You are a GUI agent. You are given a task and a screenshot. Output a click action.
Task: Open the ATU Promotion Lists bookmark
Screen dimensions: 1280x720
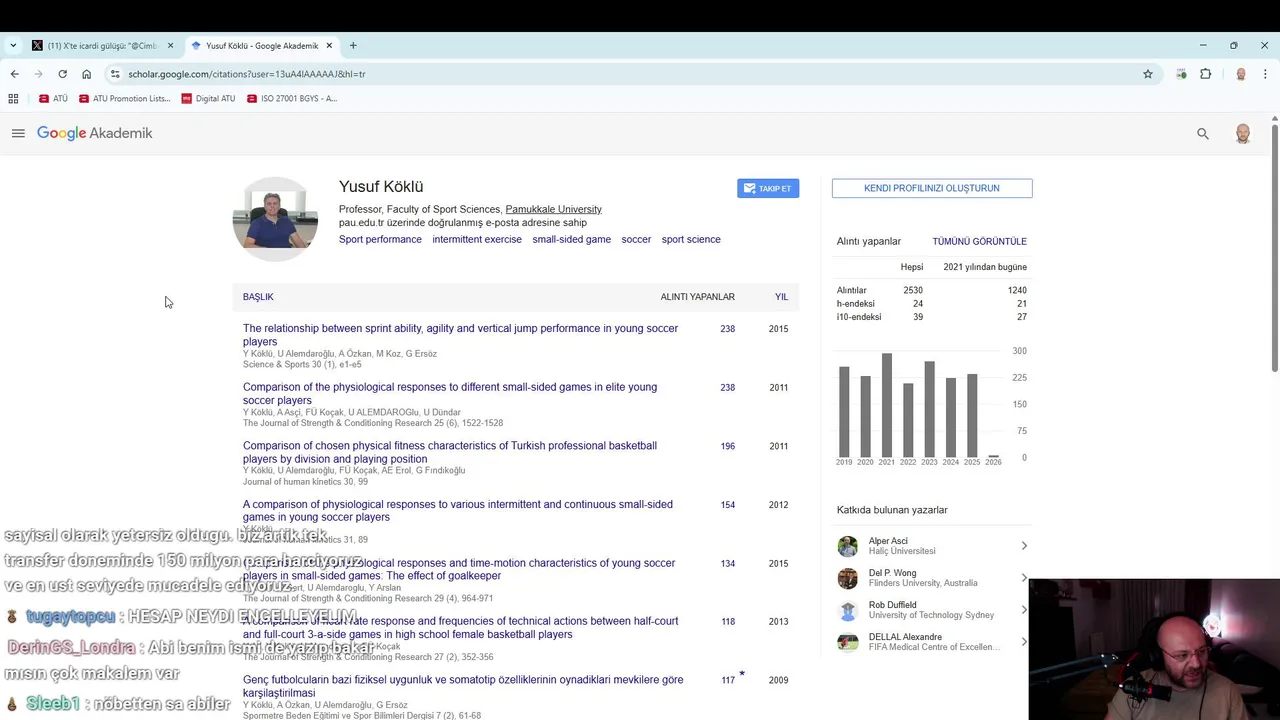coord(124,99)
